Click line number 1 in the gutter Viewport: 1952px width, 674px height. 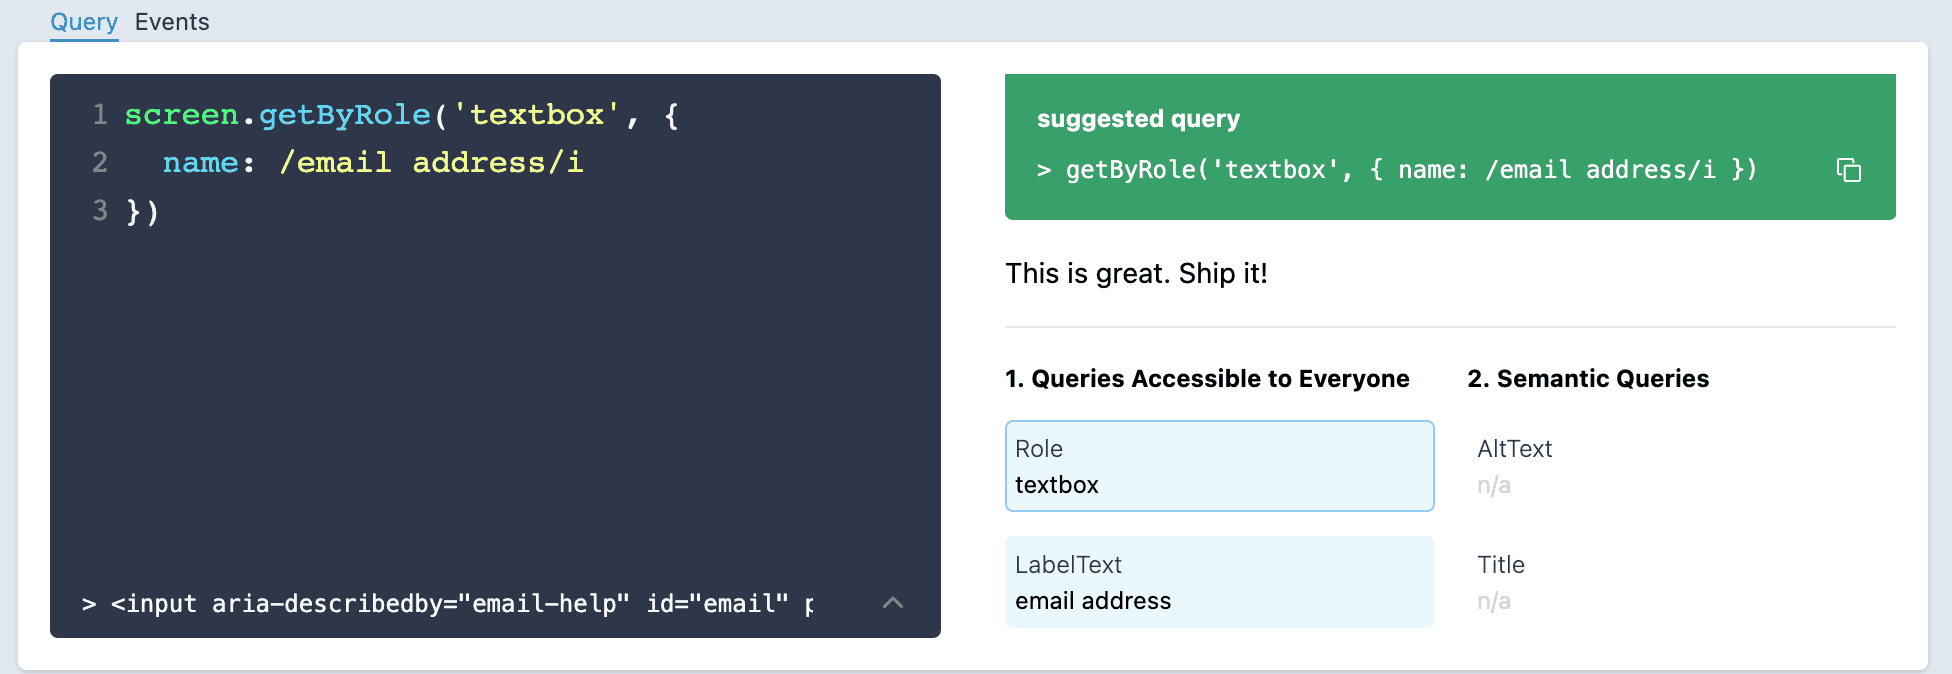point(100,115)
